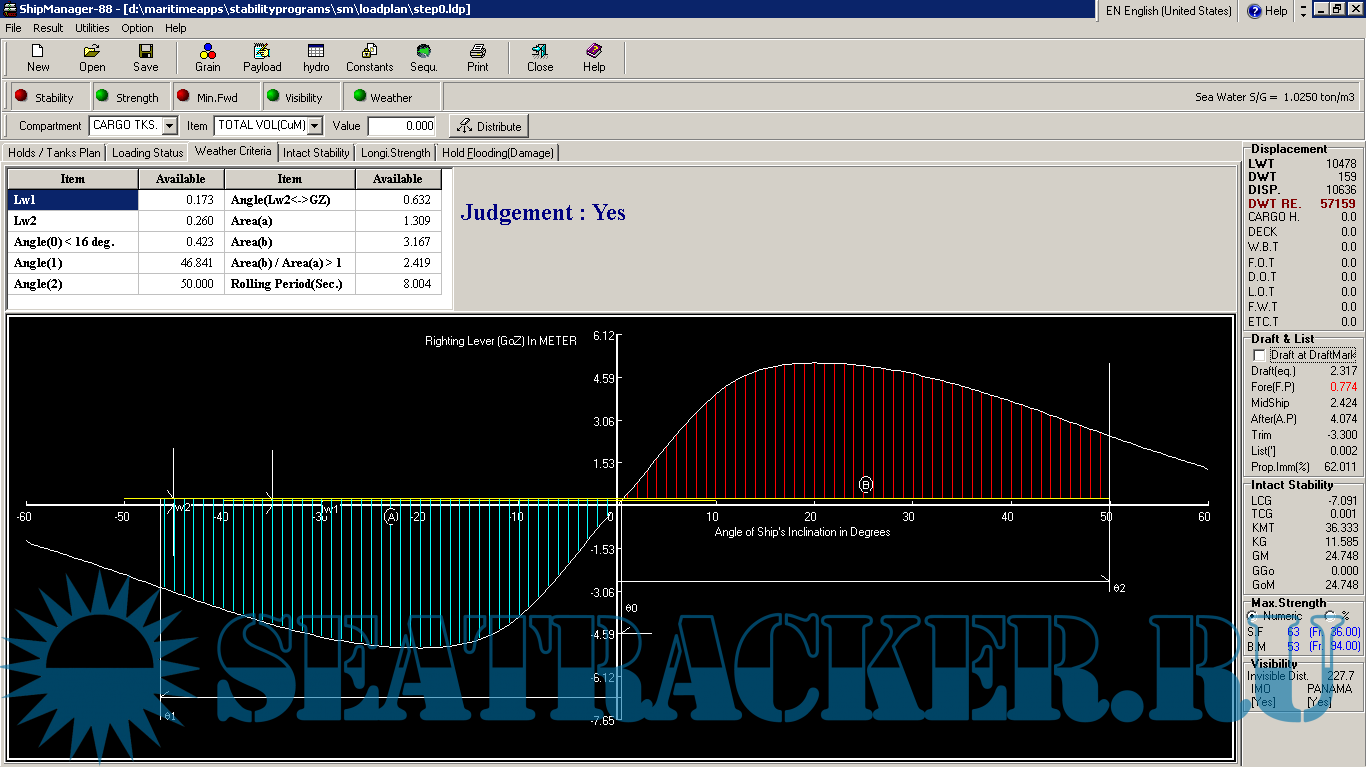Enable the Draft at DraftMark checkbox
1366x768 pixels.
coord(1258,355)
